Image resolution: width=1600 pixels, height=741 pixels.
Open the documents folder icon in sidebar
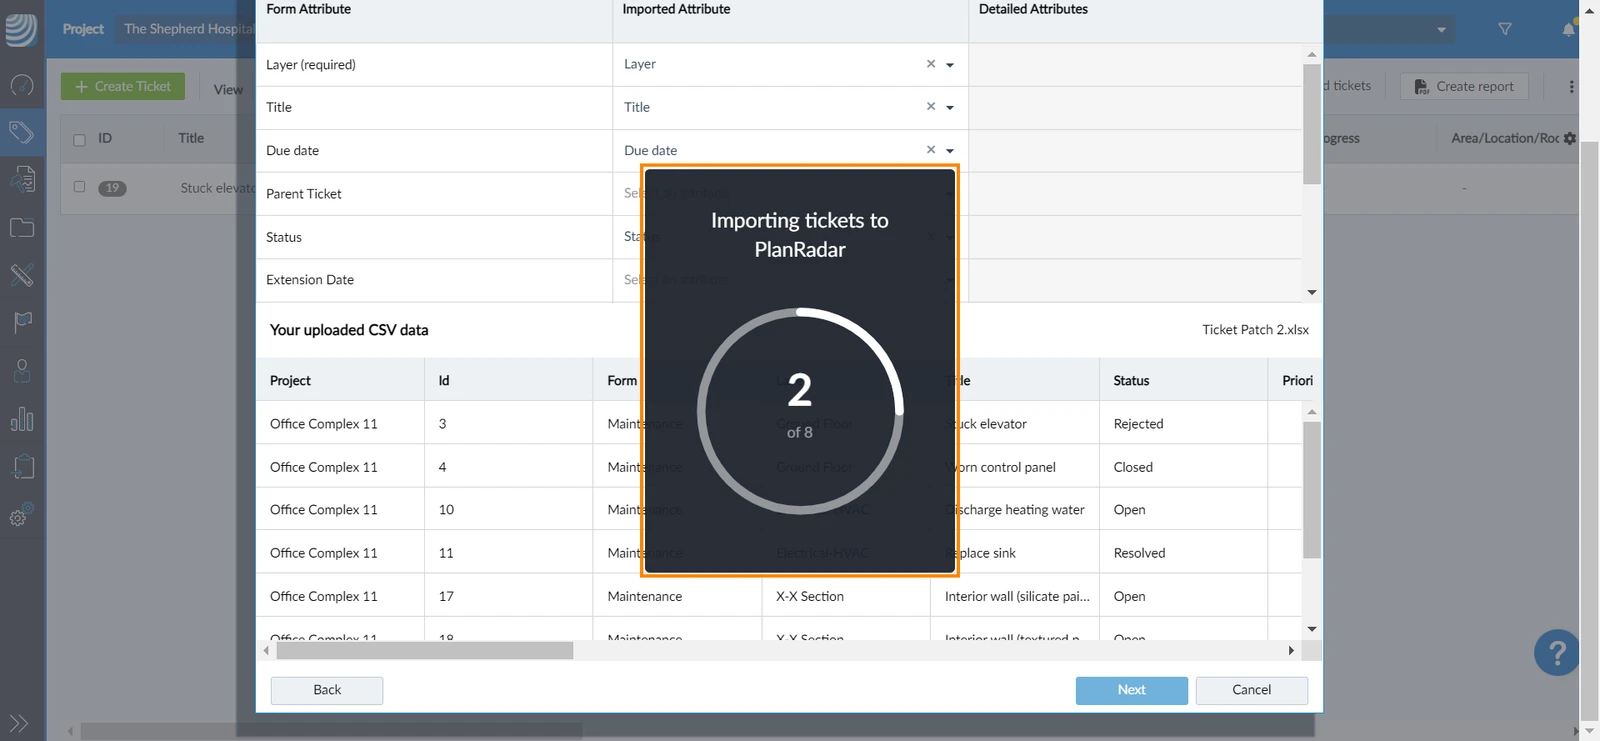click(x=22, y=228)
